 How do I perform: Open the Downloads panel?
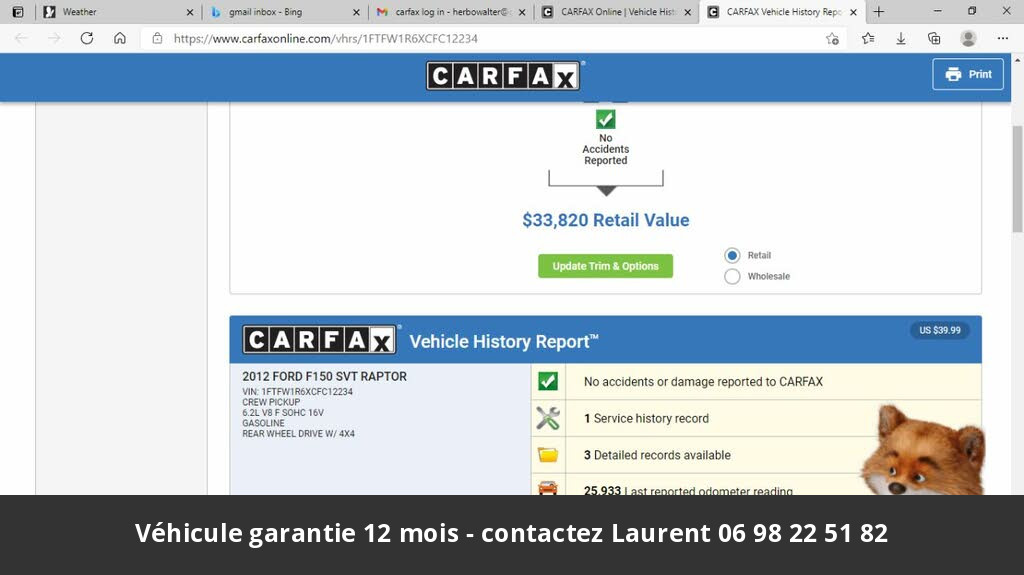pos(901,39)
